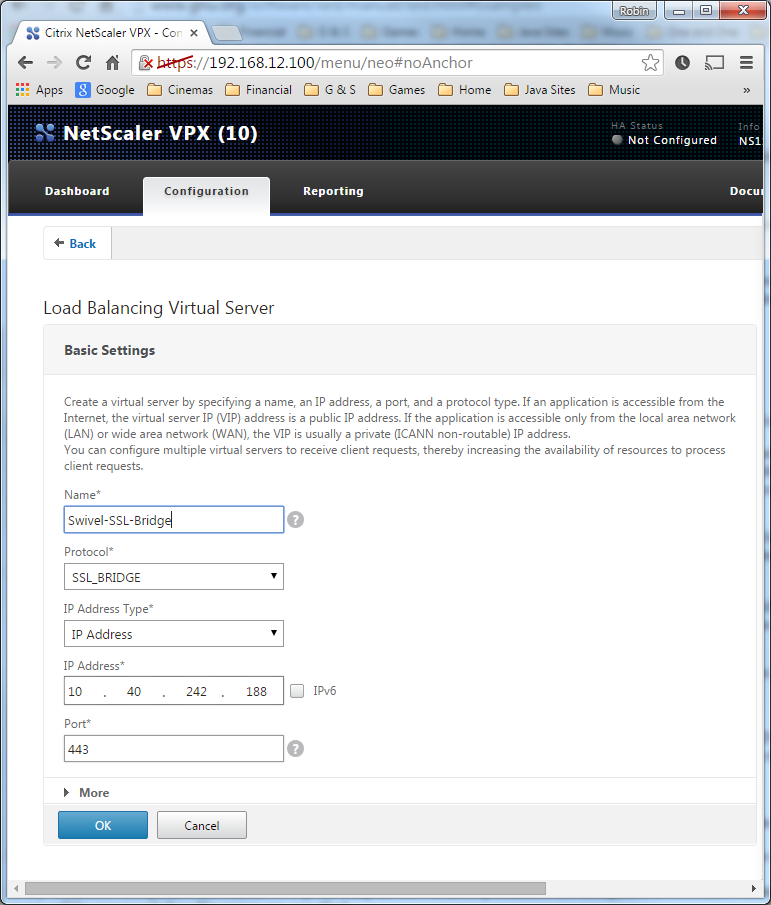771x905 pixels.
Task: Open the Financial bookmark folder
Action: tap(259, 90)
